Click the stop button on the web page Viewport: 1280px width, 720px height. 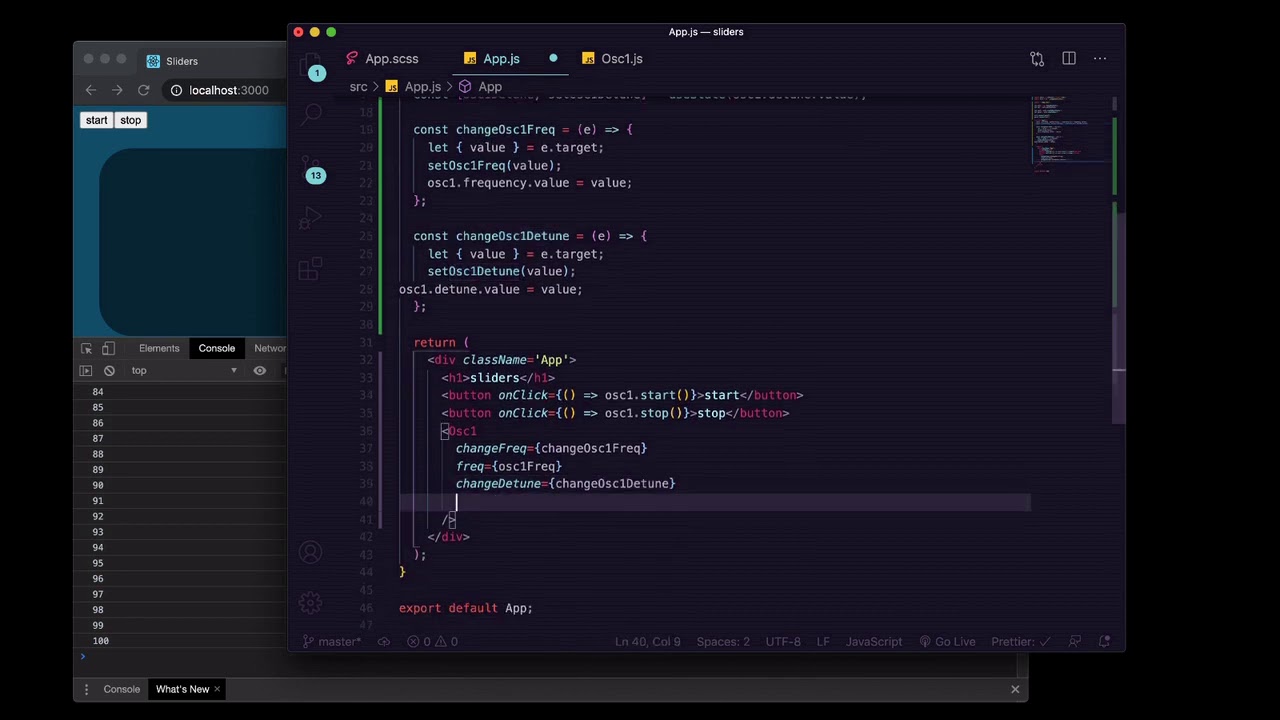[131, 120]
